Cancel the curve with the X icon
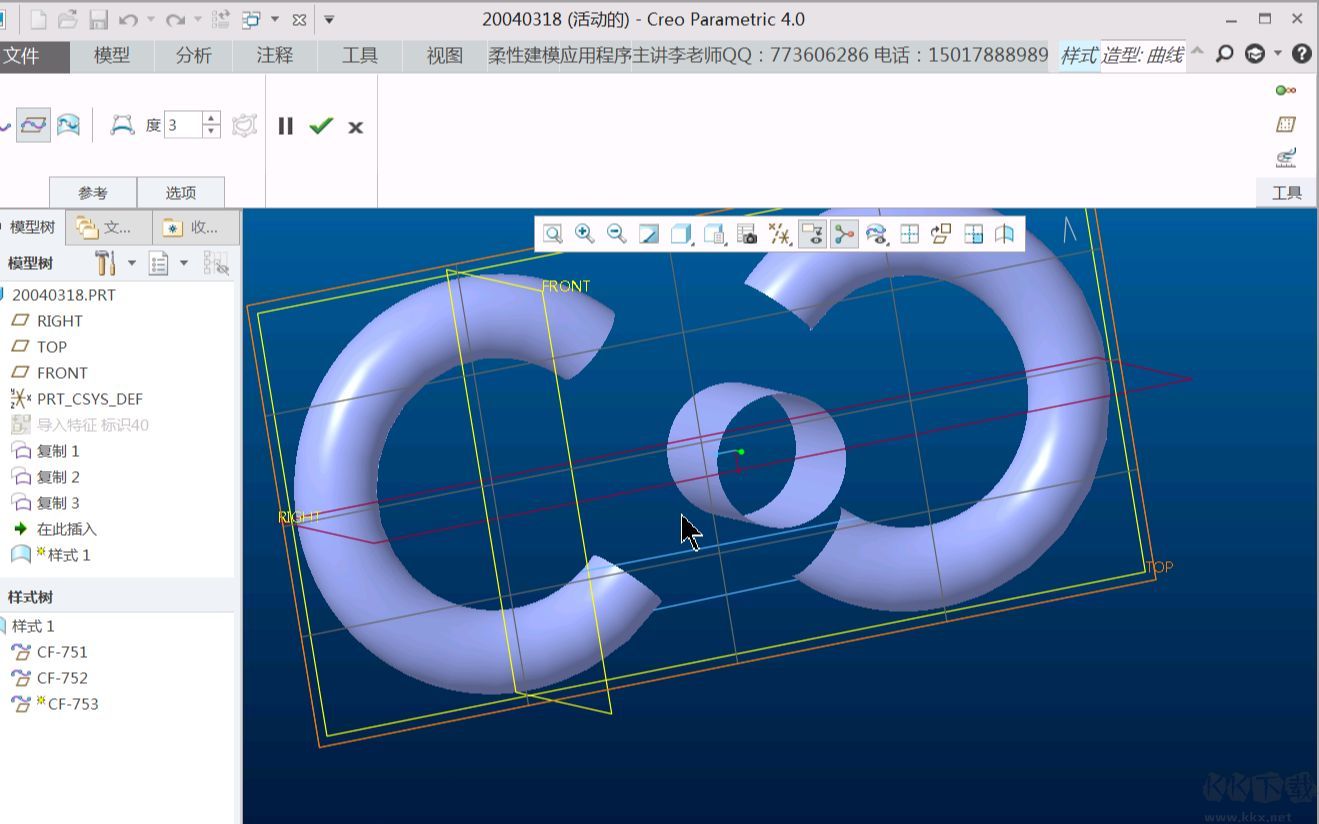This screenshot has height=824, width=1319. [355, 127]
